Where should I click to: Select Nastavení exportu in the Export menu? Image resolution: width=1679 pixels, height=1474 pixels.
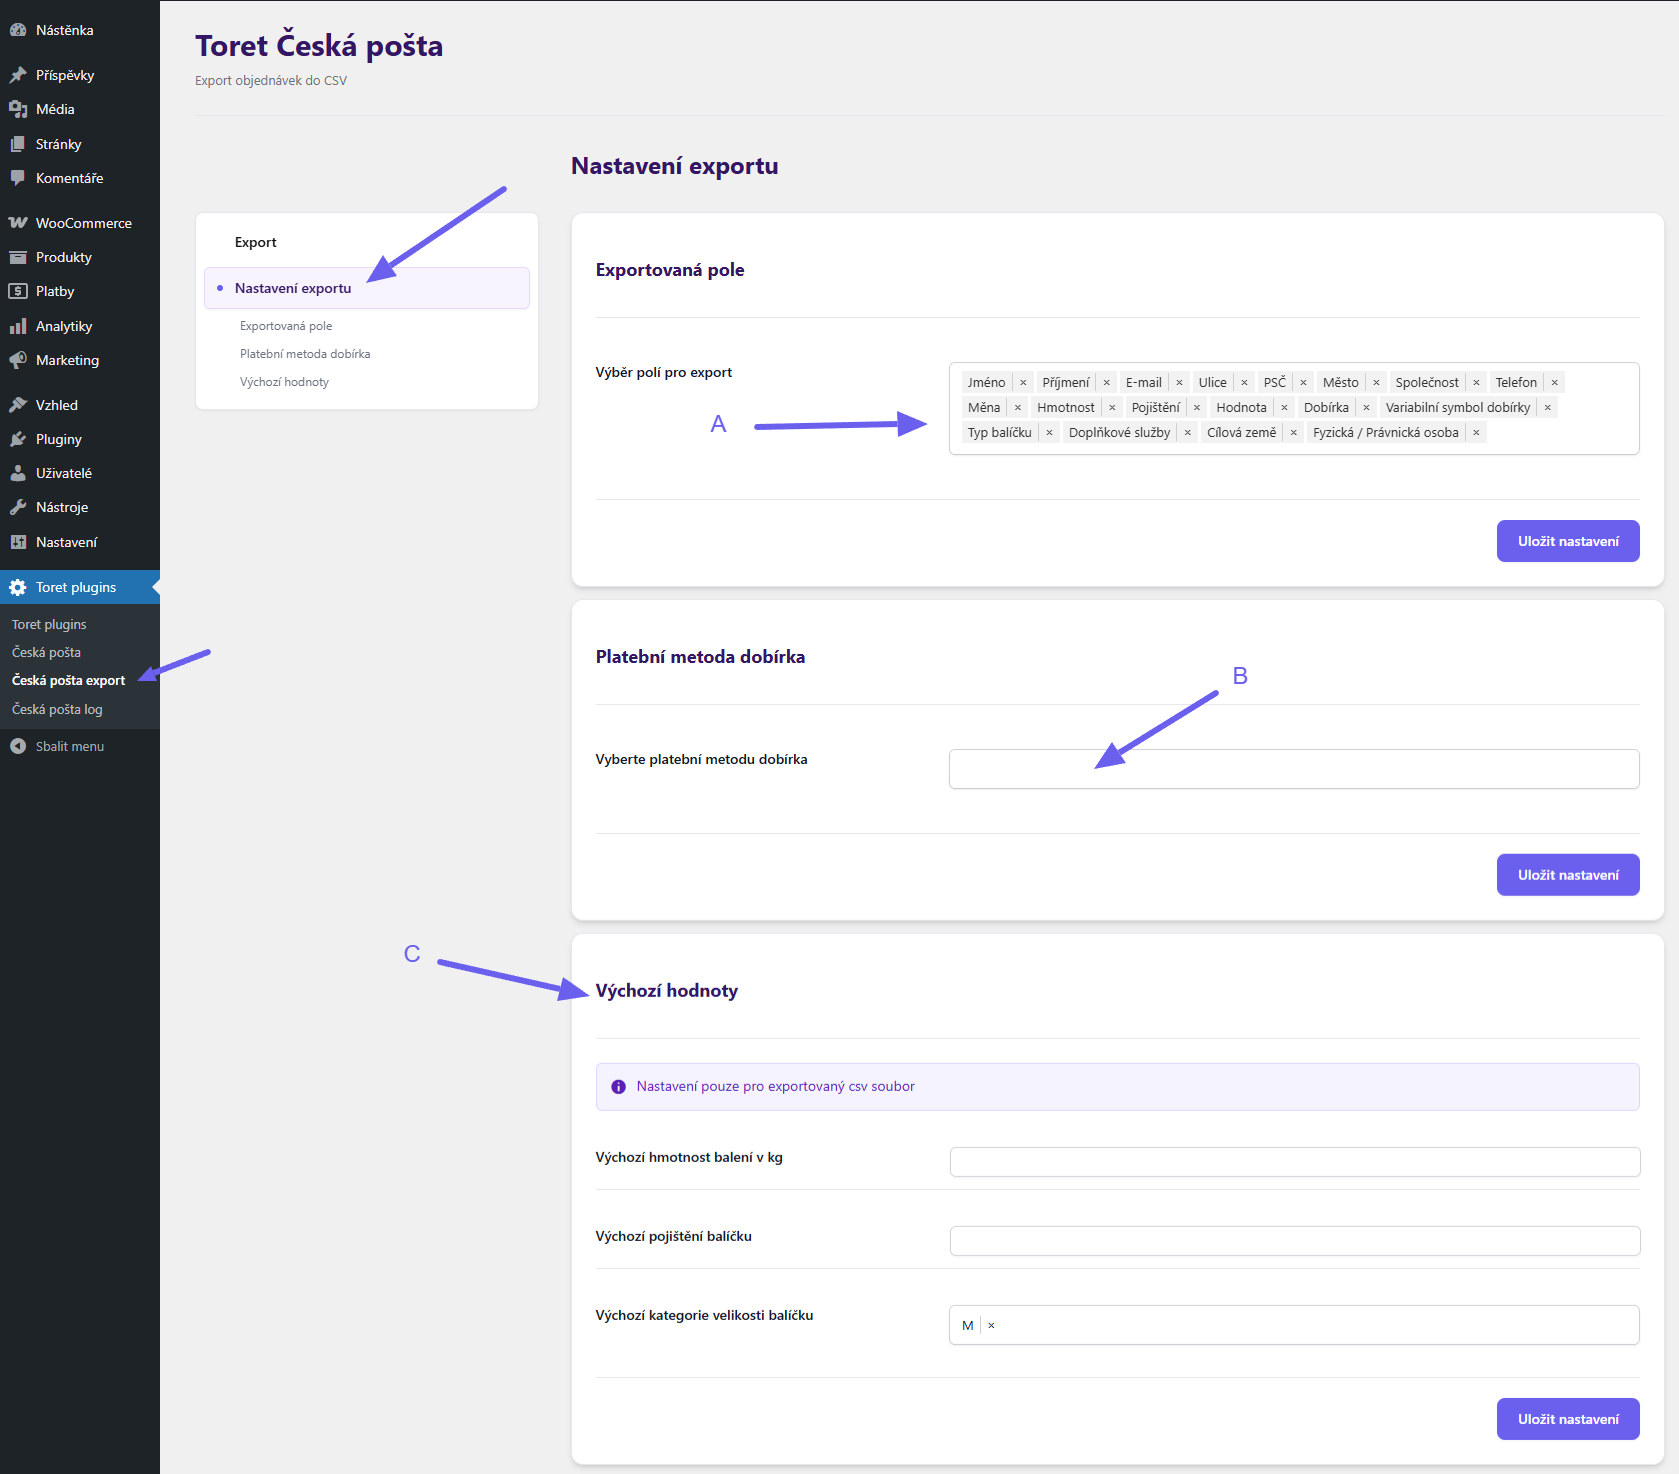[x=293, y=288]
